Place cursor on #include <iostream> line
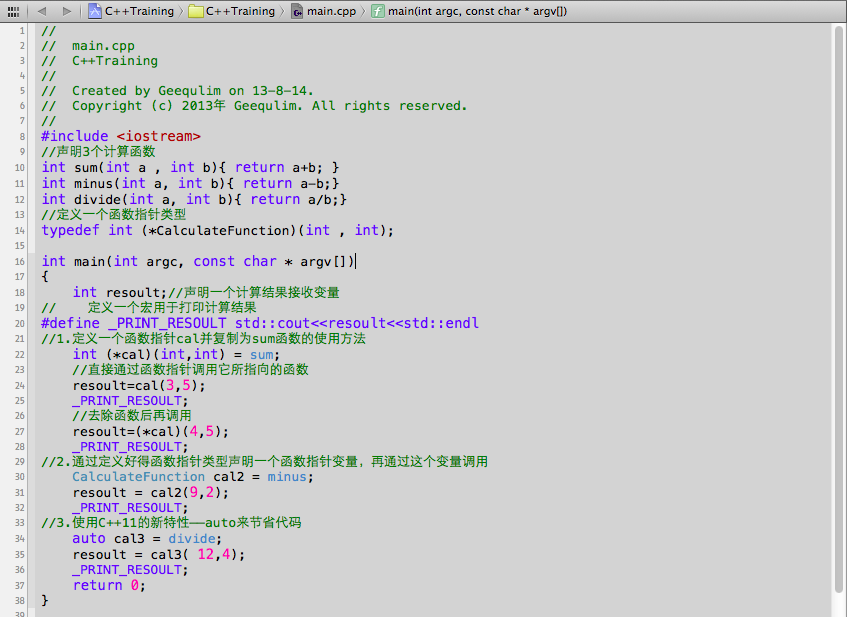Screen dimensions: 847x617 point(121,136)
